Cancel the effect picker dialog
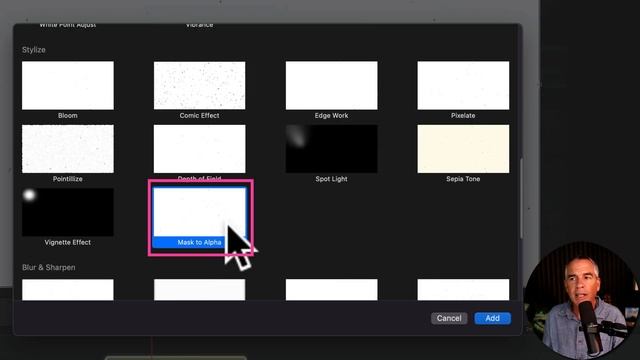The image size is (640, 360). coord(449,318)
